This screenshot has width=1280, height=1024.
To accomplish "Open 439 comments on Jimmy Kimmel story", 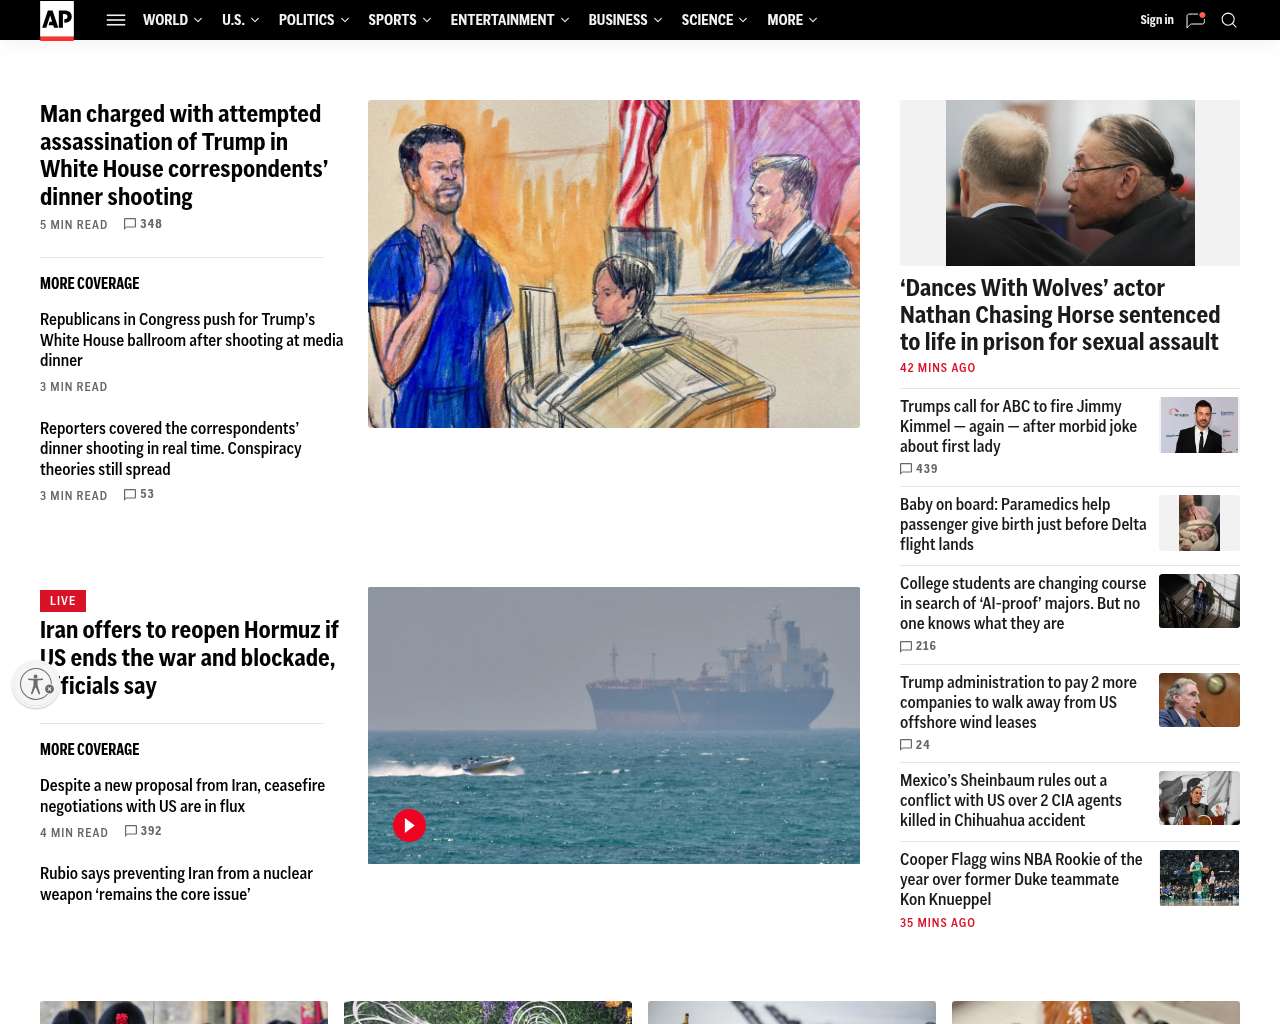I will (919, 469).
